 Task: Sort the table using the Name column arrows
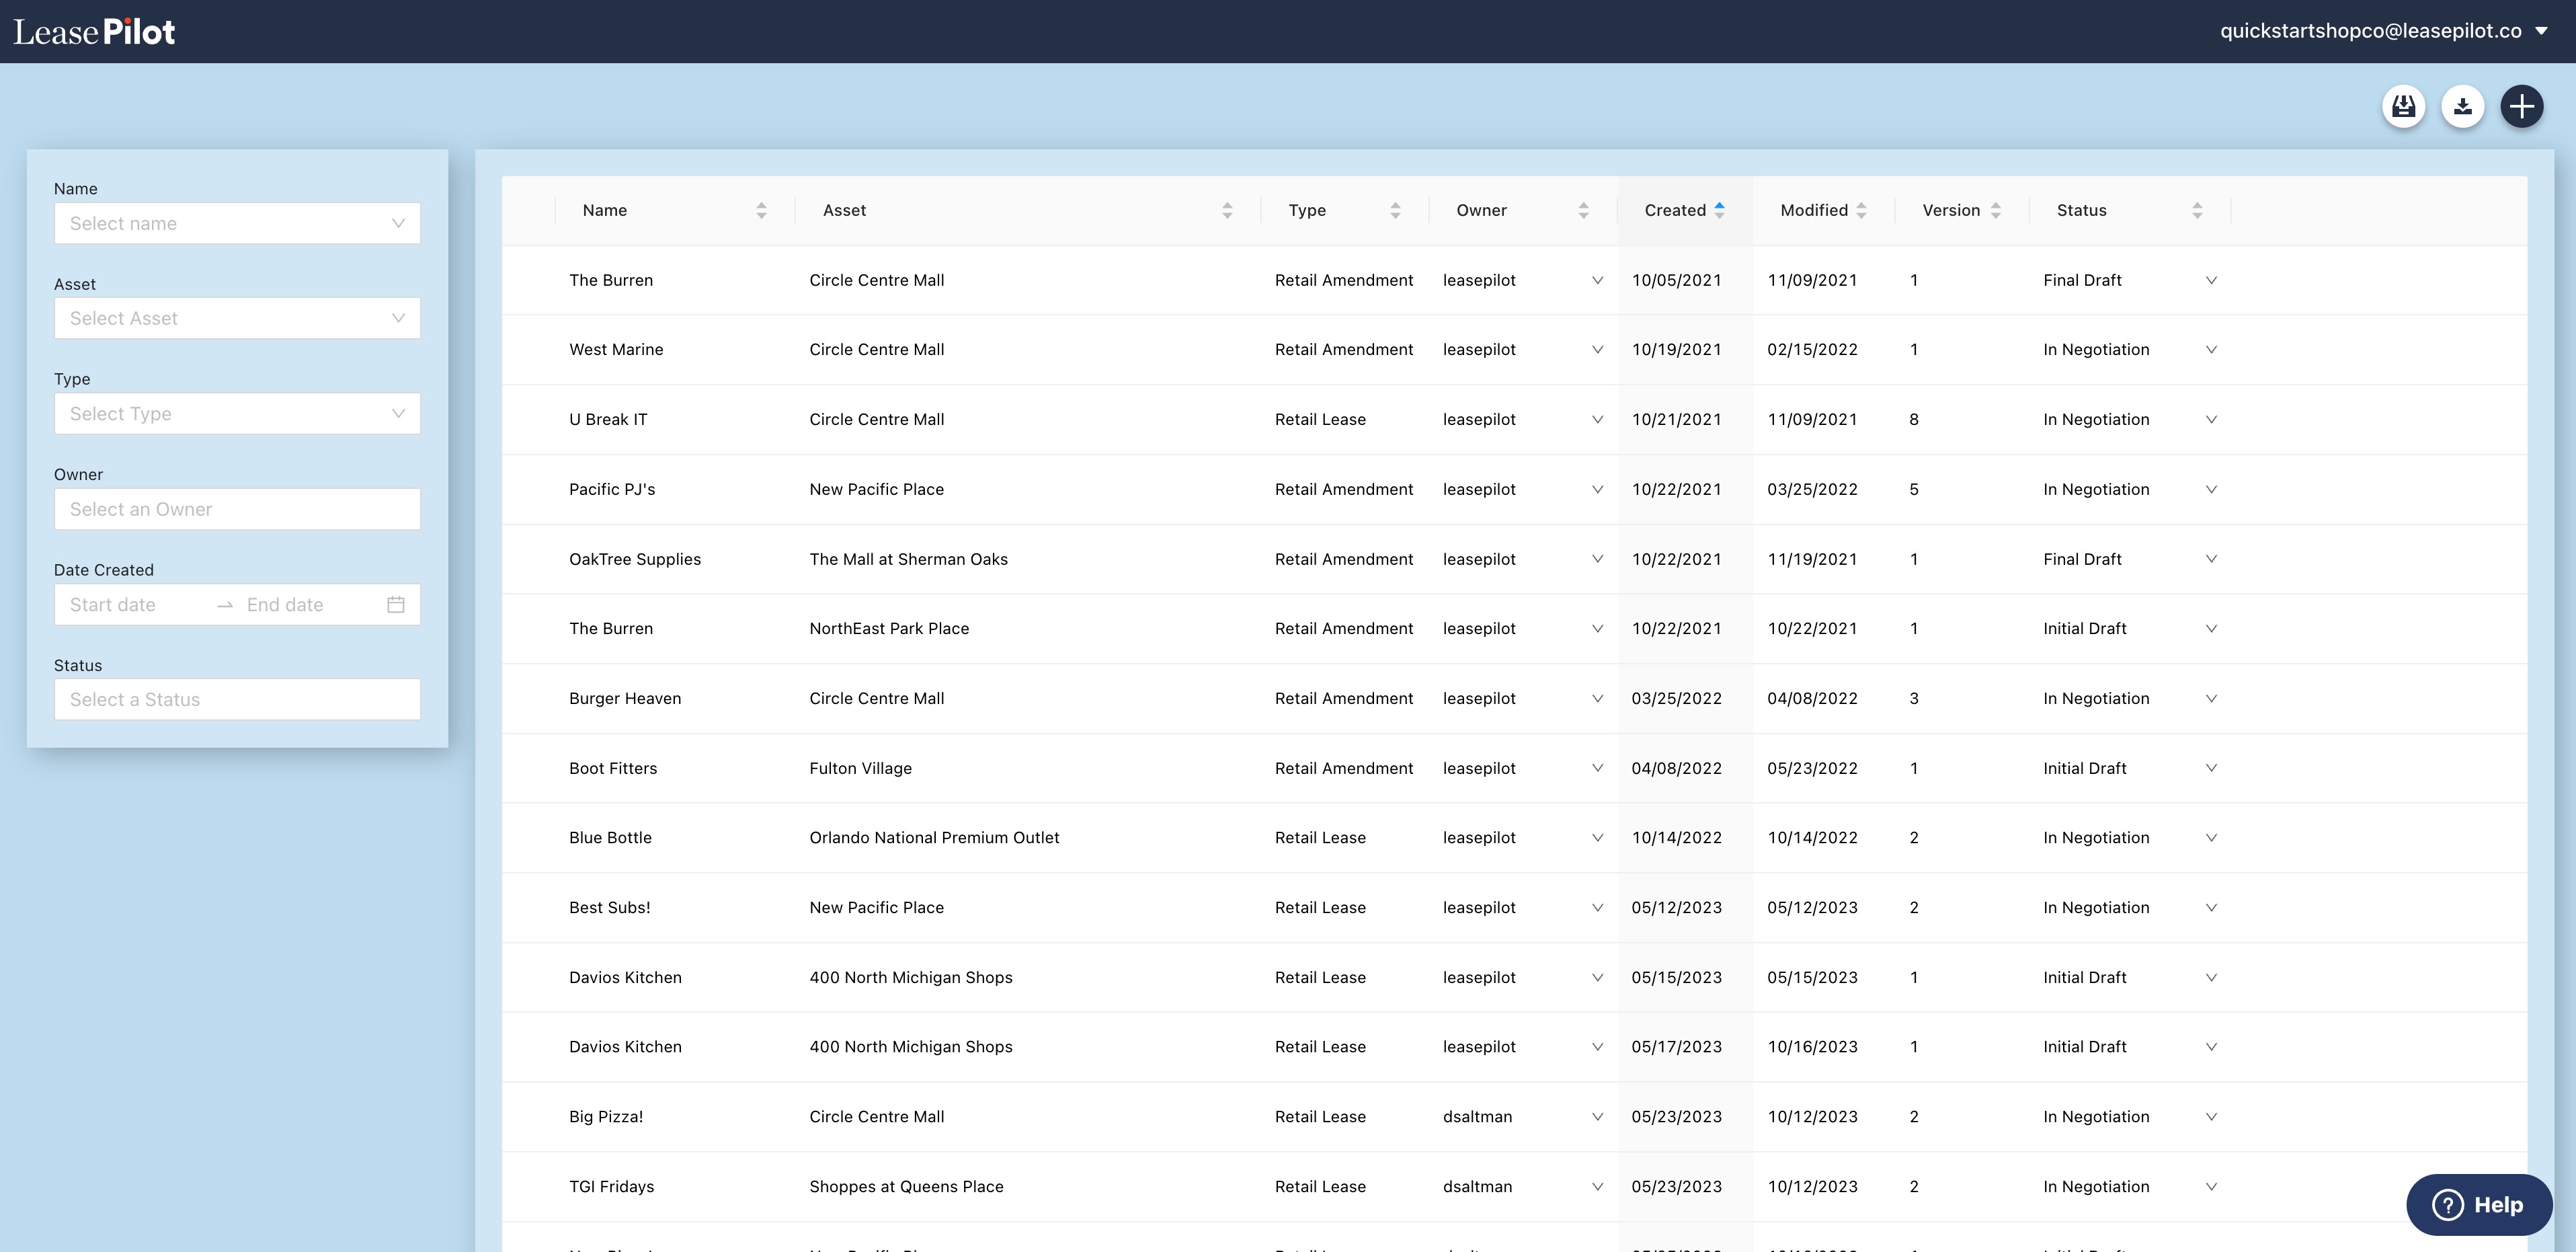(x=761, y=210)
